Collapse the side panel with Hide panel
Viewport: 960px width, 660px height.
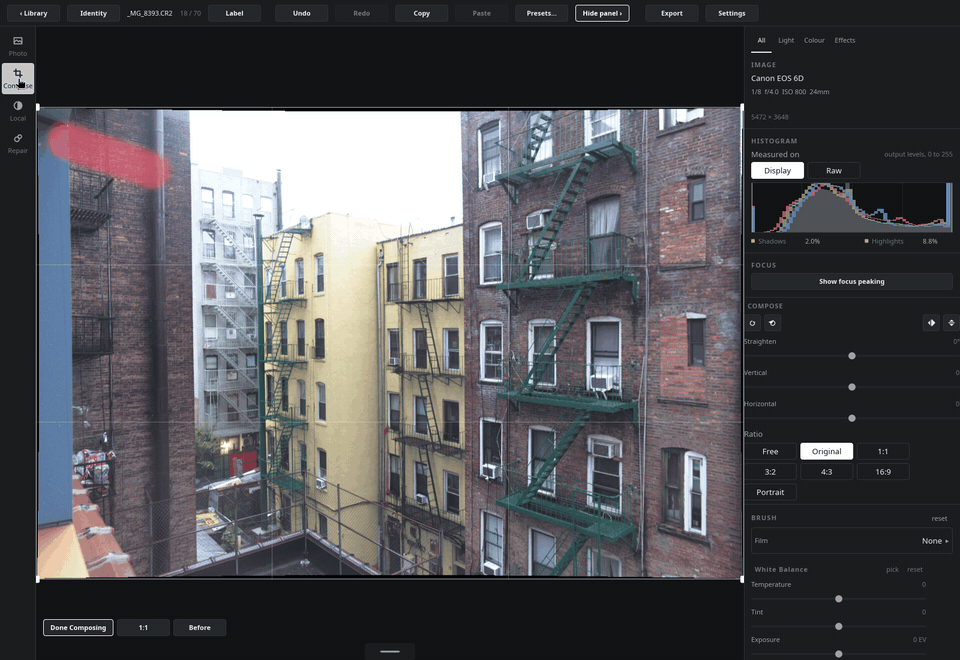coord(602,13)
